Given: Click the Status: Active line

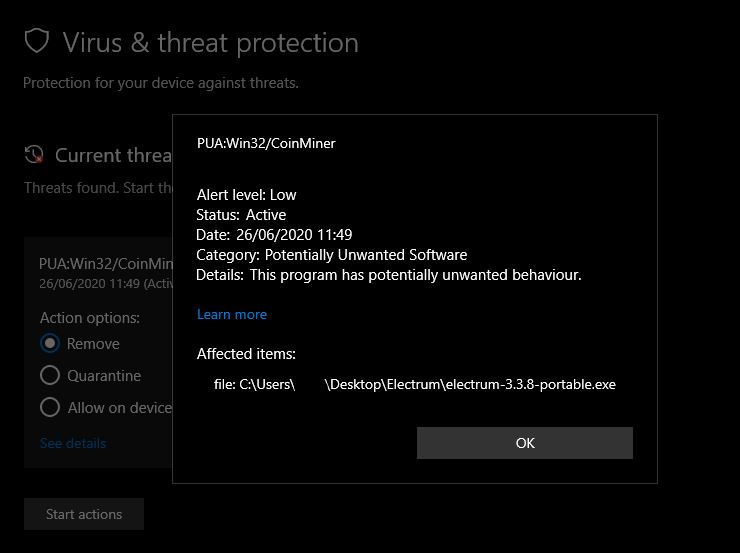Looking at the screenshot, I should (241, 215).
